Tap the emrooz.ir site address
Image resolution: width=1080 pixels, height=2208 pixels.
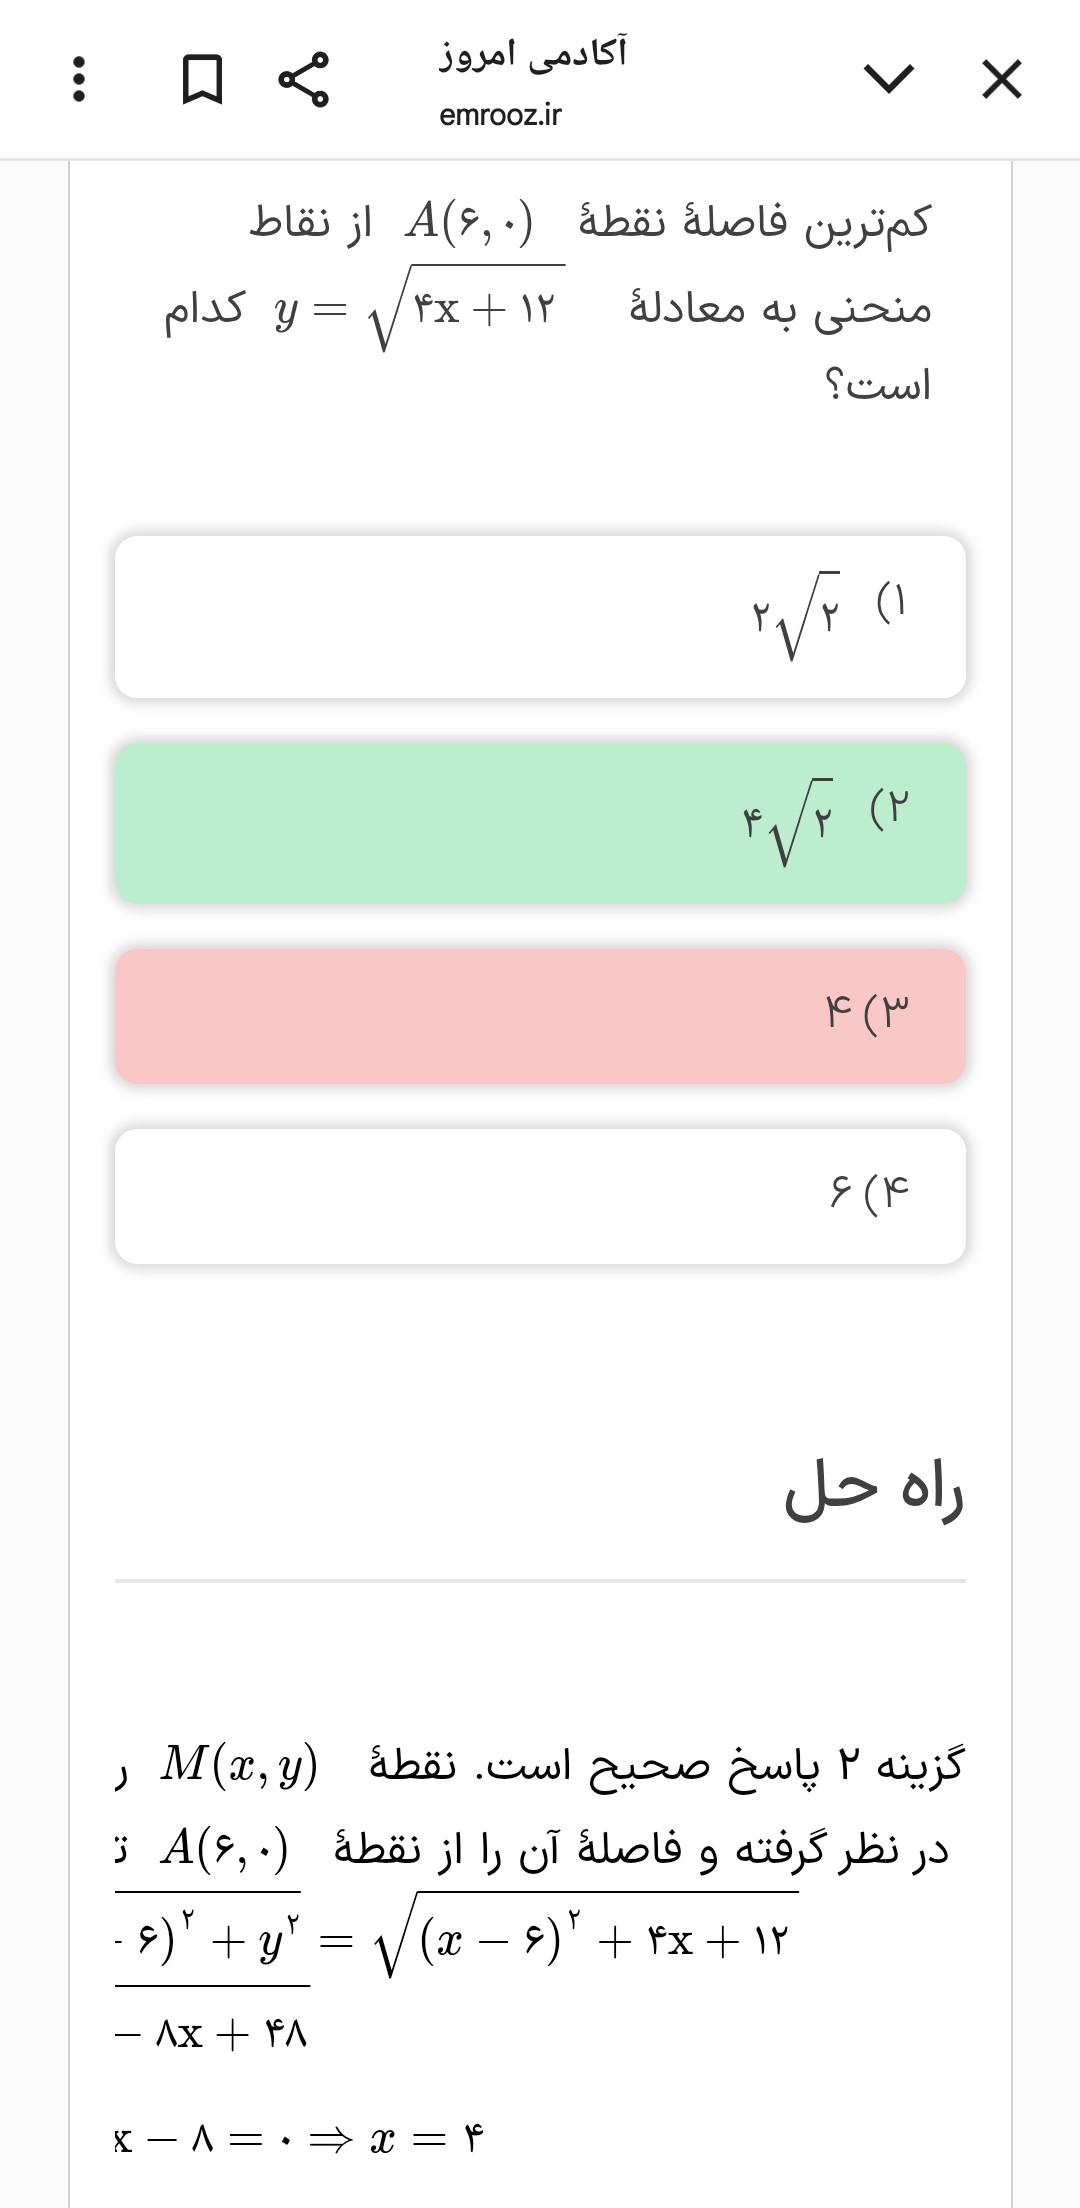pos(500,116)
